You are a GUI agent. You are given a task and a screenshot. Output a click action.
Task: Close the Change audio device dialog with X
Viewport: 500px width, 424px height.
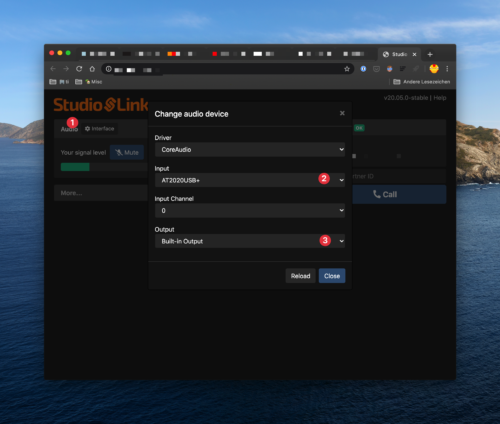pos(342,113)
